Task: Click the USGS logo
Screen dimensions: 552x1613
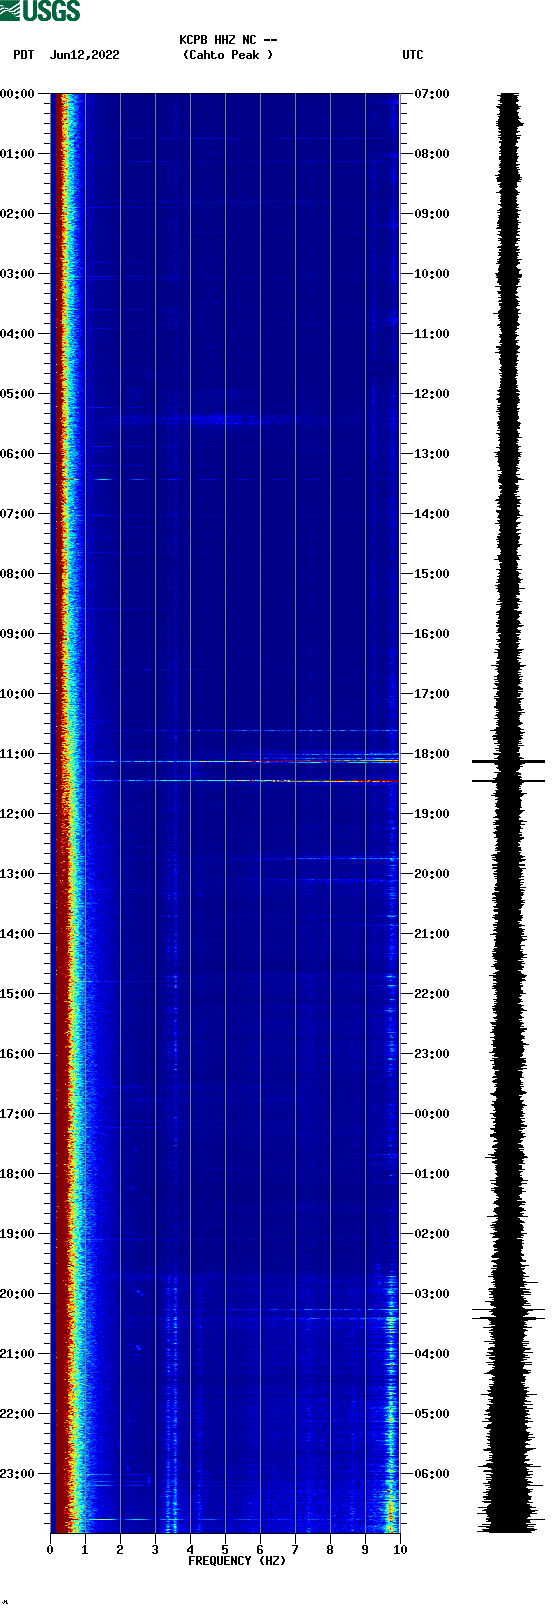Action: coord(40,11)
